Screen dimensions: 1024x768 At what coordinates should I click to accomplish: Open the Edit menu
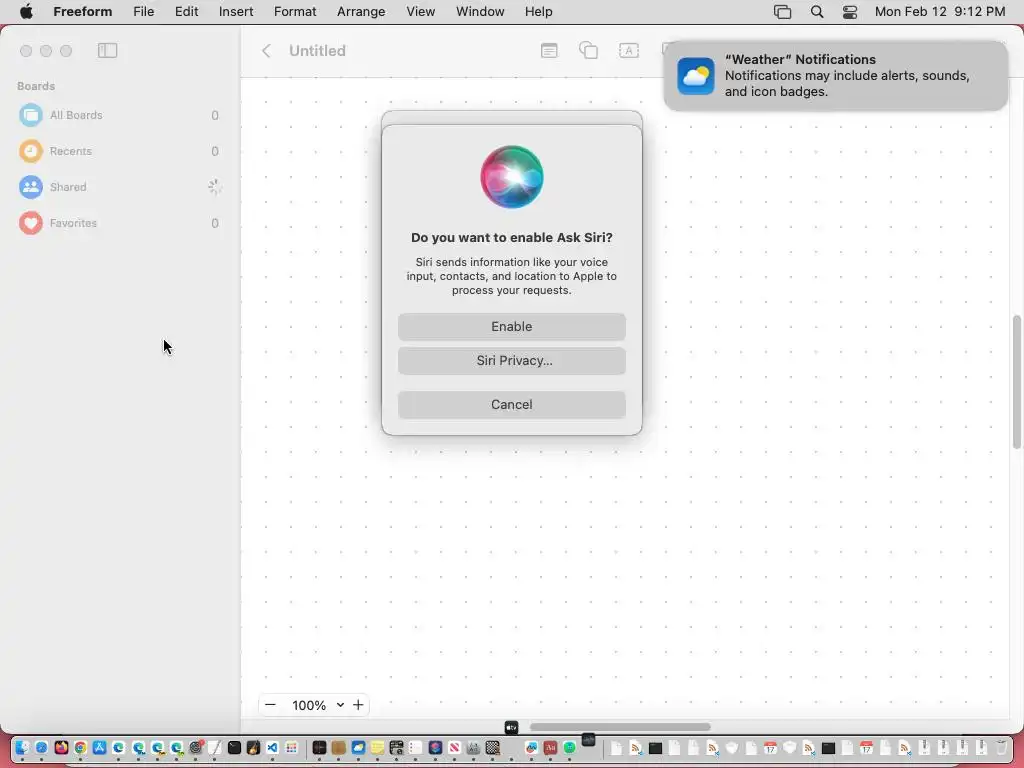[x=186, y=12]
